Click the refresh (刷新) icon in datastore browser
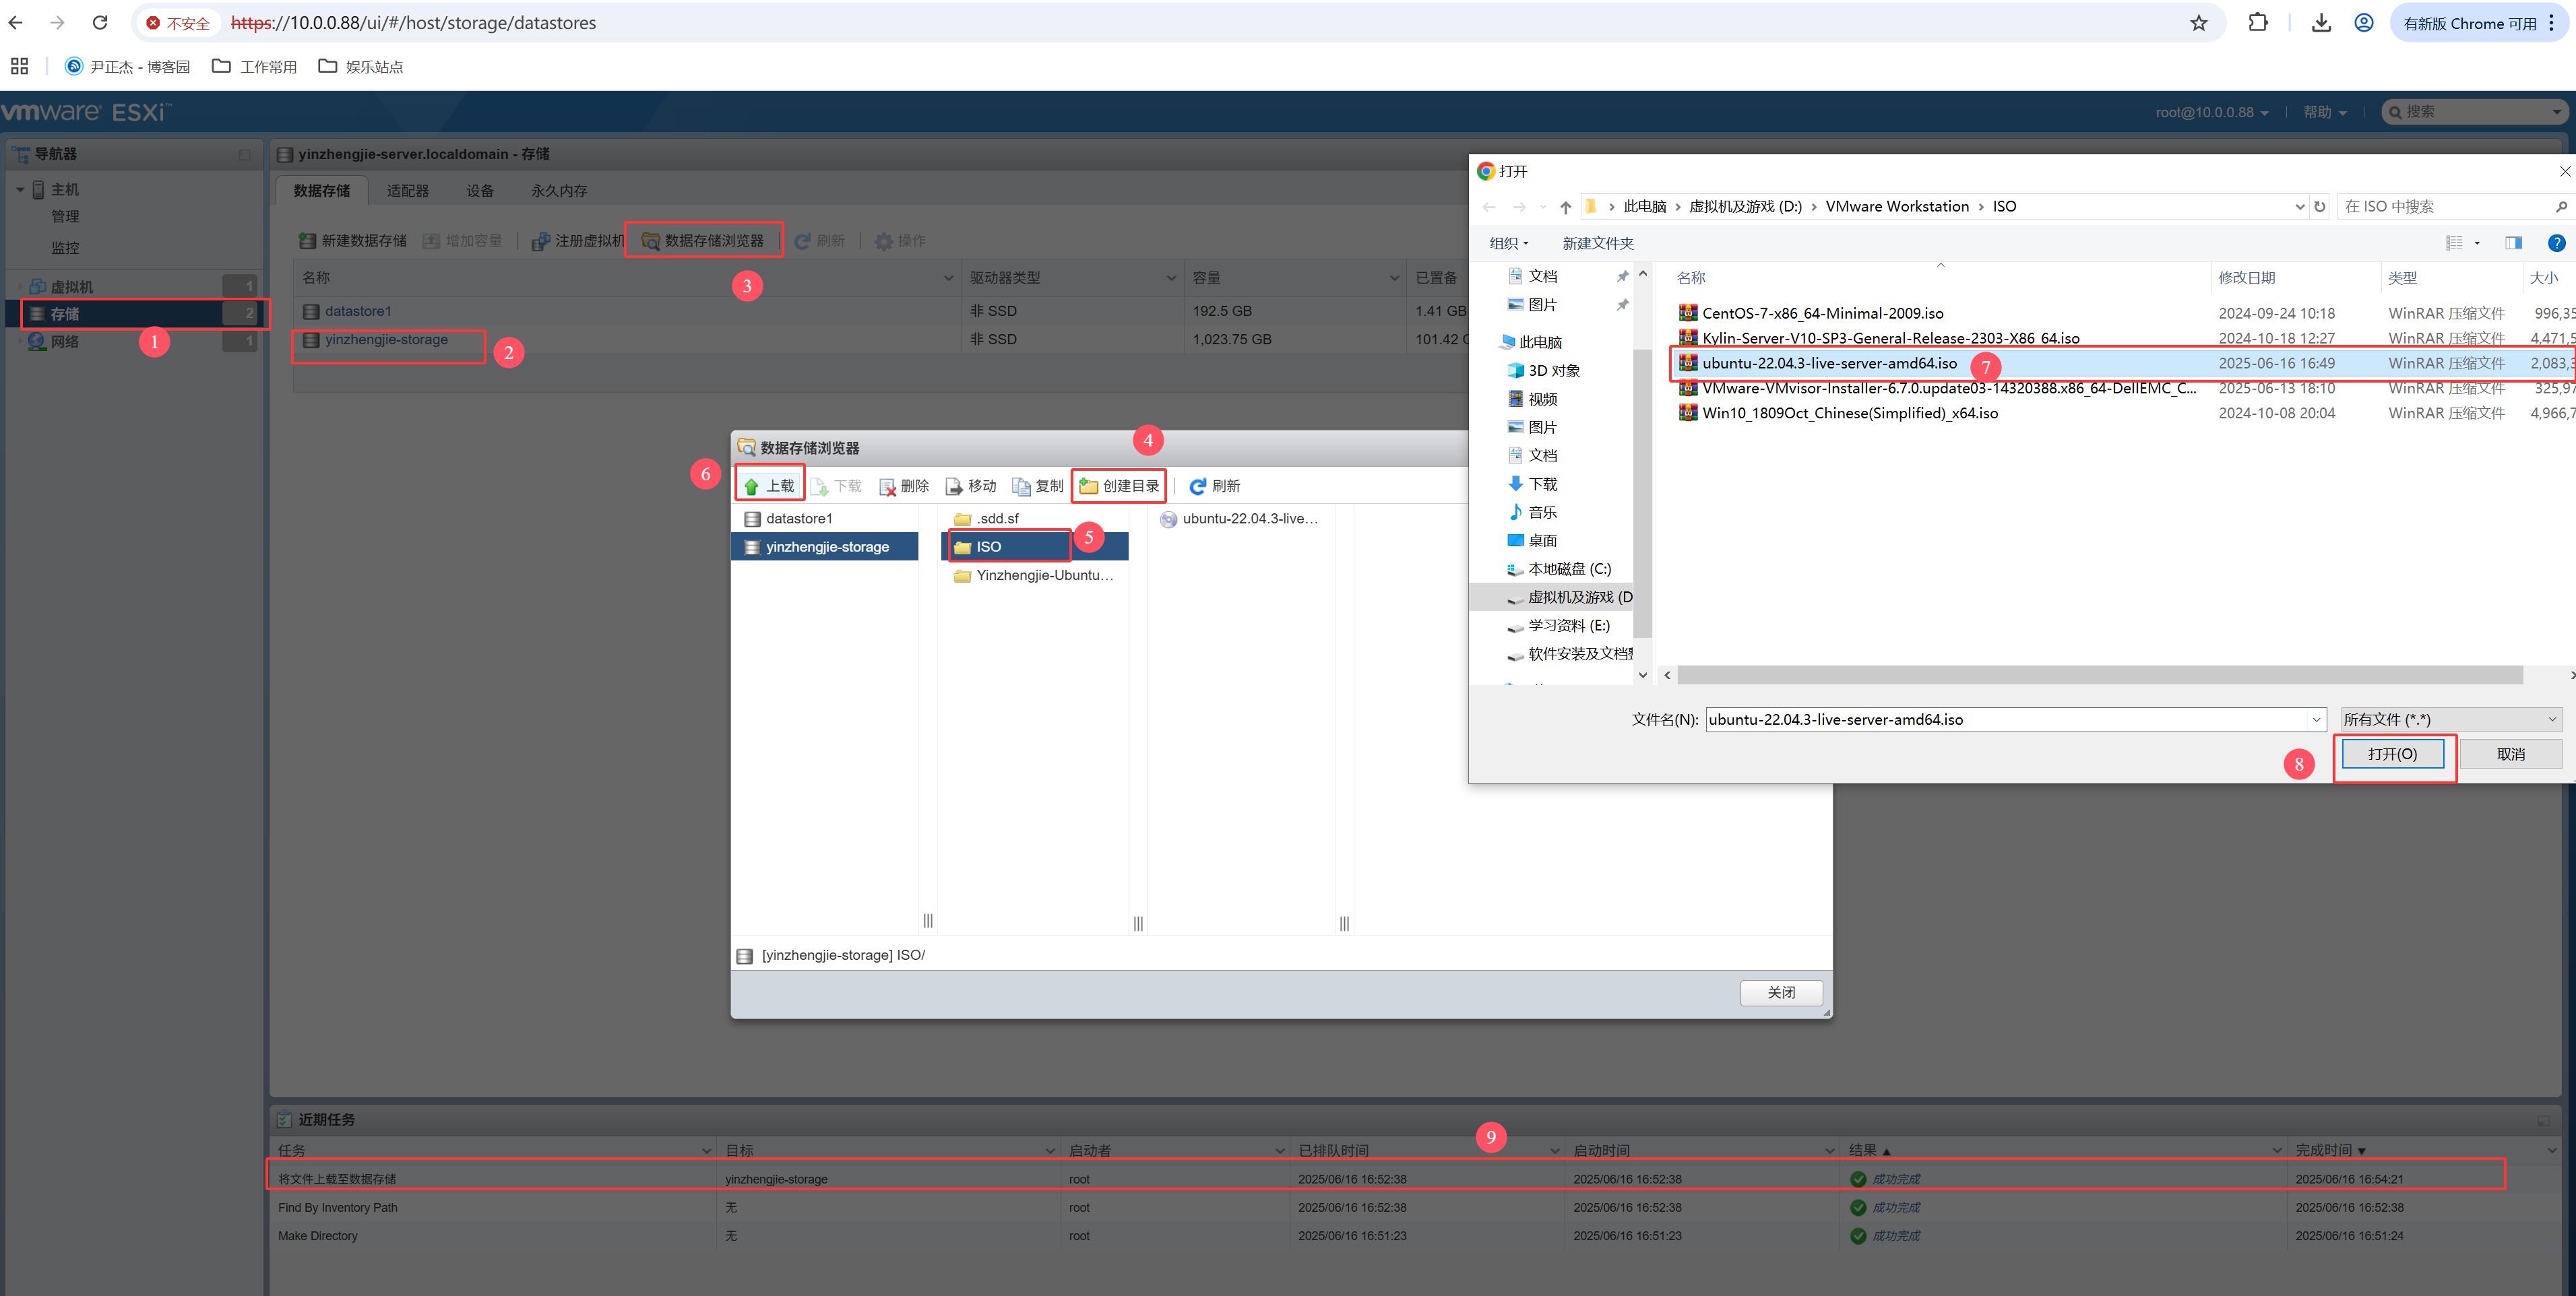 (x=1197, y=486)
